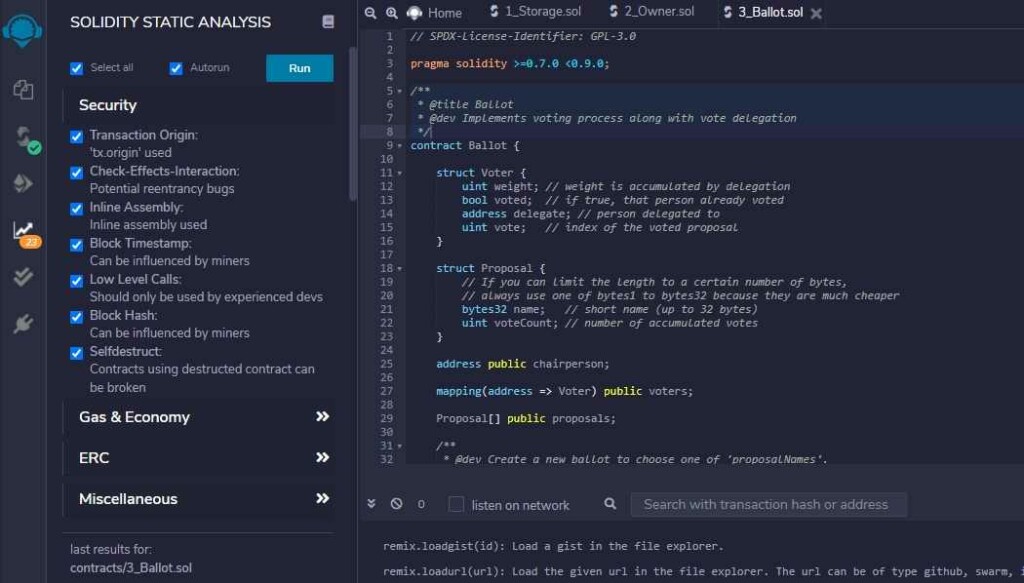
Task: Click the transaction hash search field
Action: click(x=768, y=504)
